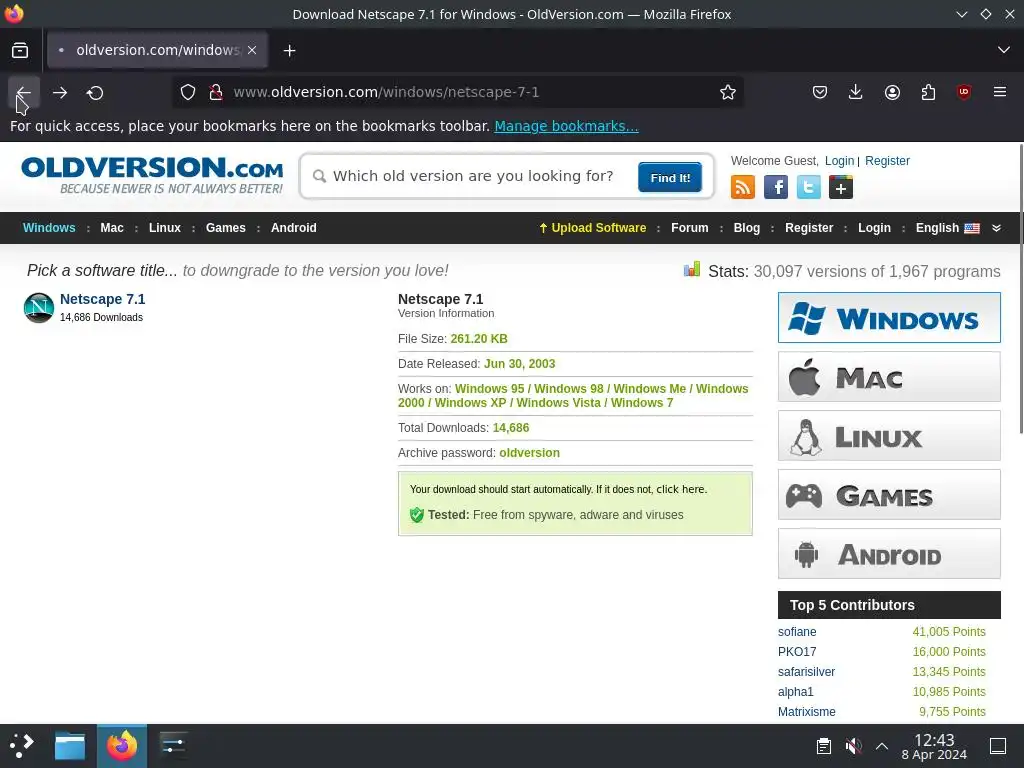Image resolution: width=1024 pixels, height=768 pixels.
Task: Open a new tab with plus button
Action: [x=289, y=50]
